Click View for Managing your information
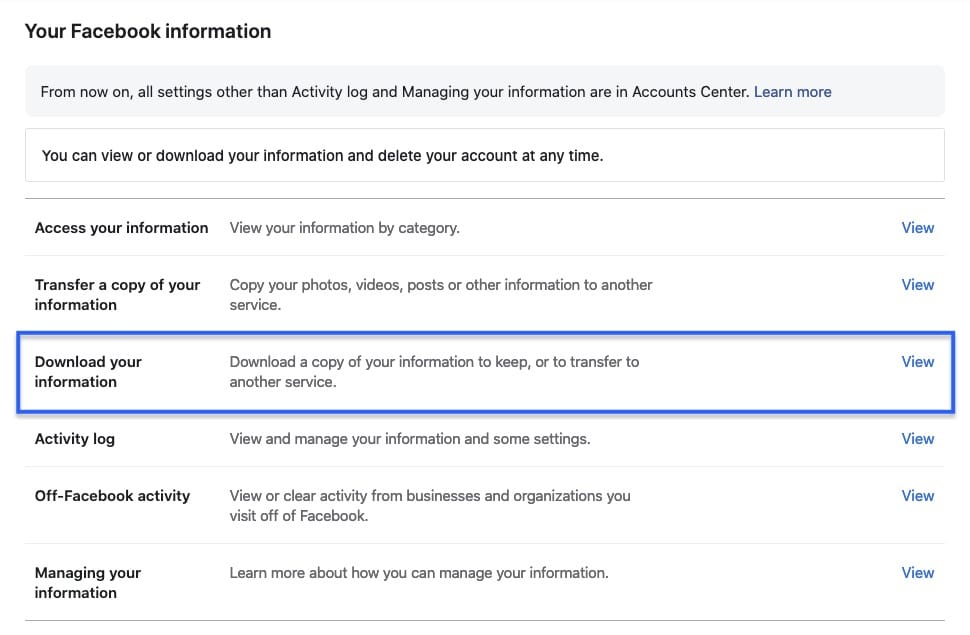 tap(917, 572)
